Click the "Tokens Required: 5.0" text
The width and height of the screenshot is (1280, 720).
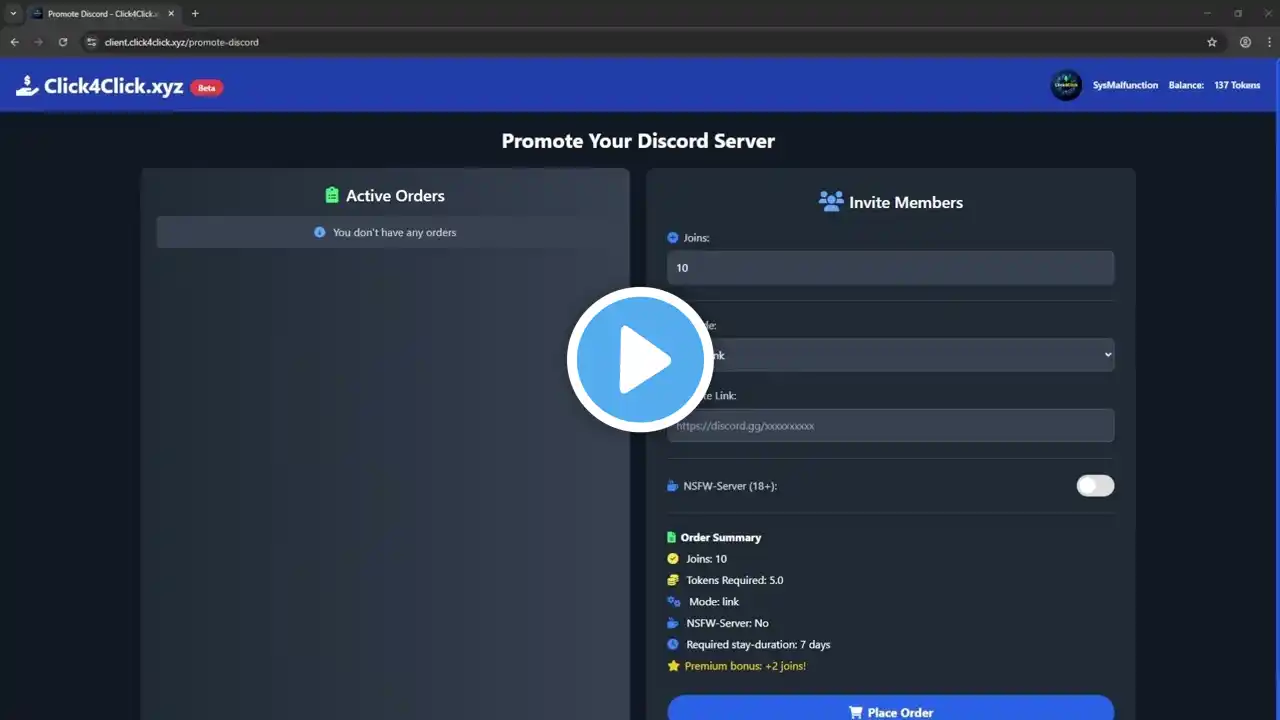(735, 580)
